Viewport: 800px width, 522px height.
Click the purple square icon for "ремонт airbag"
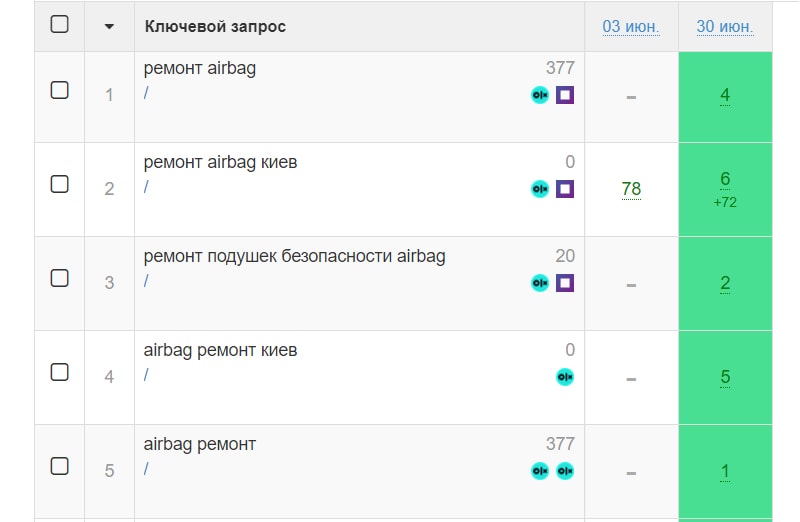tap(565, 95)
